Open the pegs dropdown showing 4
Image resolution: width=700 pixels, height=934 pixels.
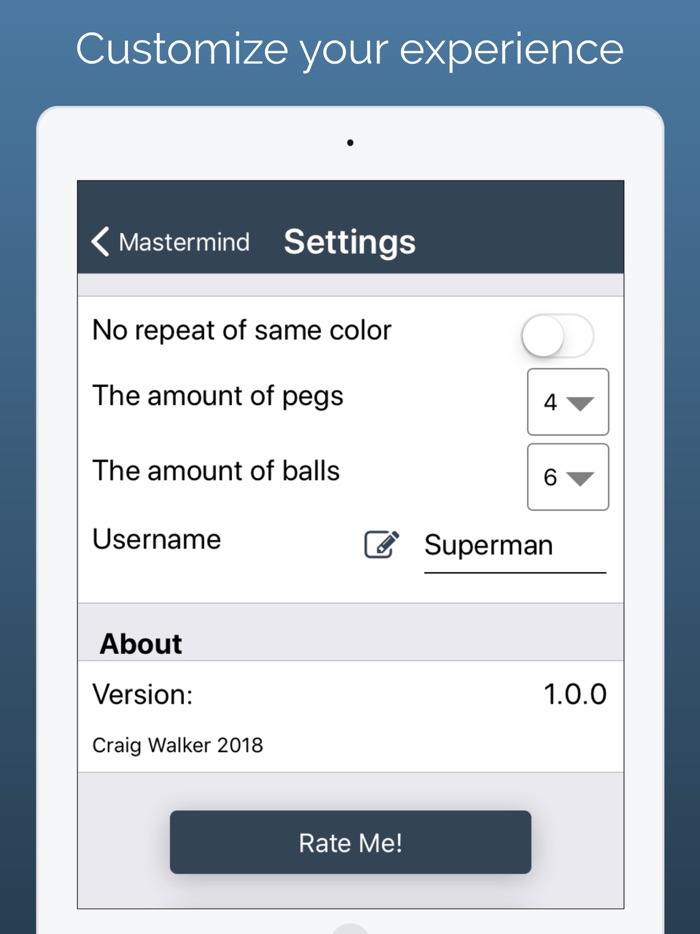(567, 402)
